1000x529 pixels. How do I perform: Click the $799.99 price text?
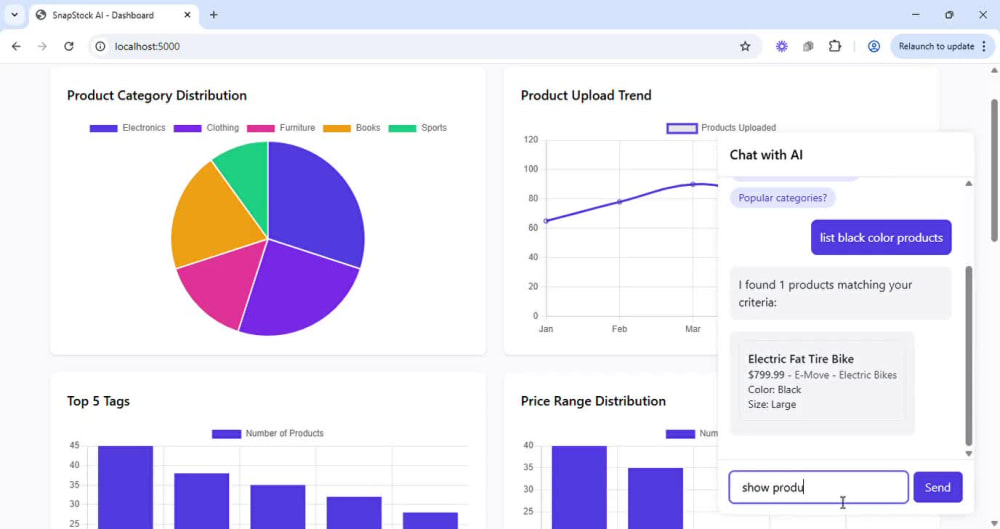[x=766, y=375]
